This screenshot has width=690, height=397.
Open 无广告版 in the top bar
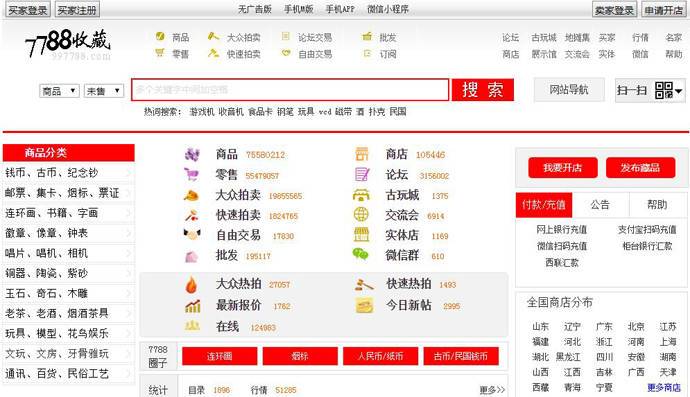(255, 9)
